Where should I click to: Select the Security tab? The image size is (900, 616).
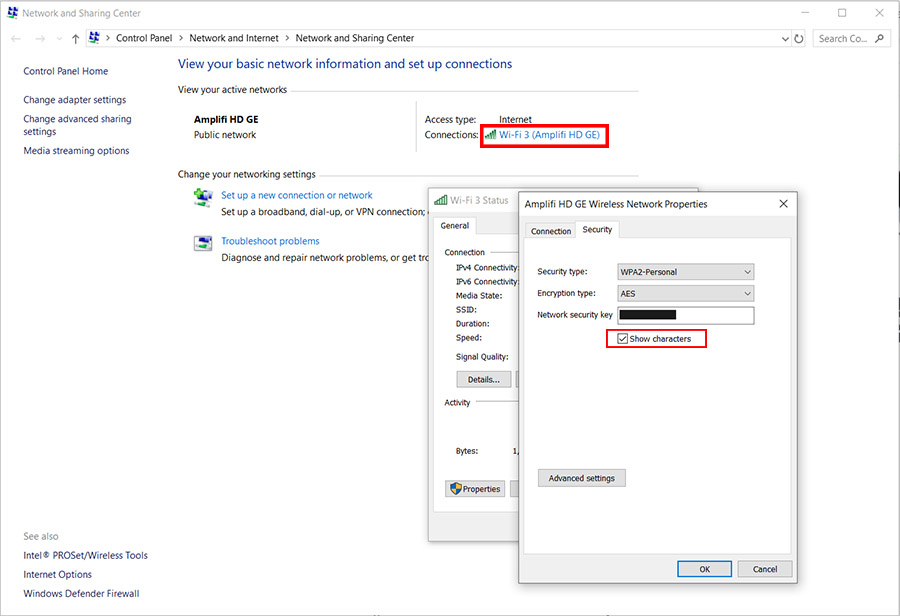(597, 230)
